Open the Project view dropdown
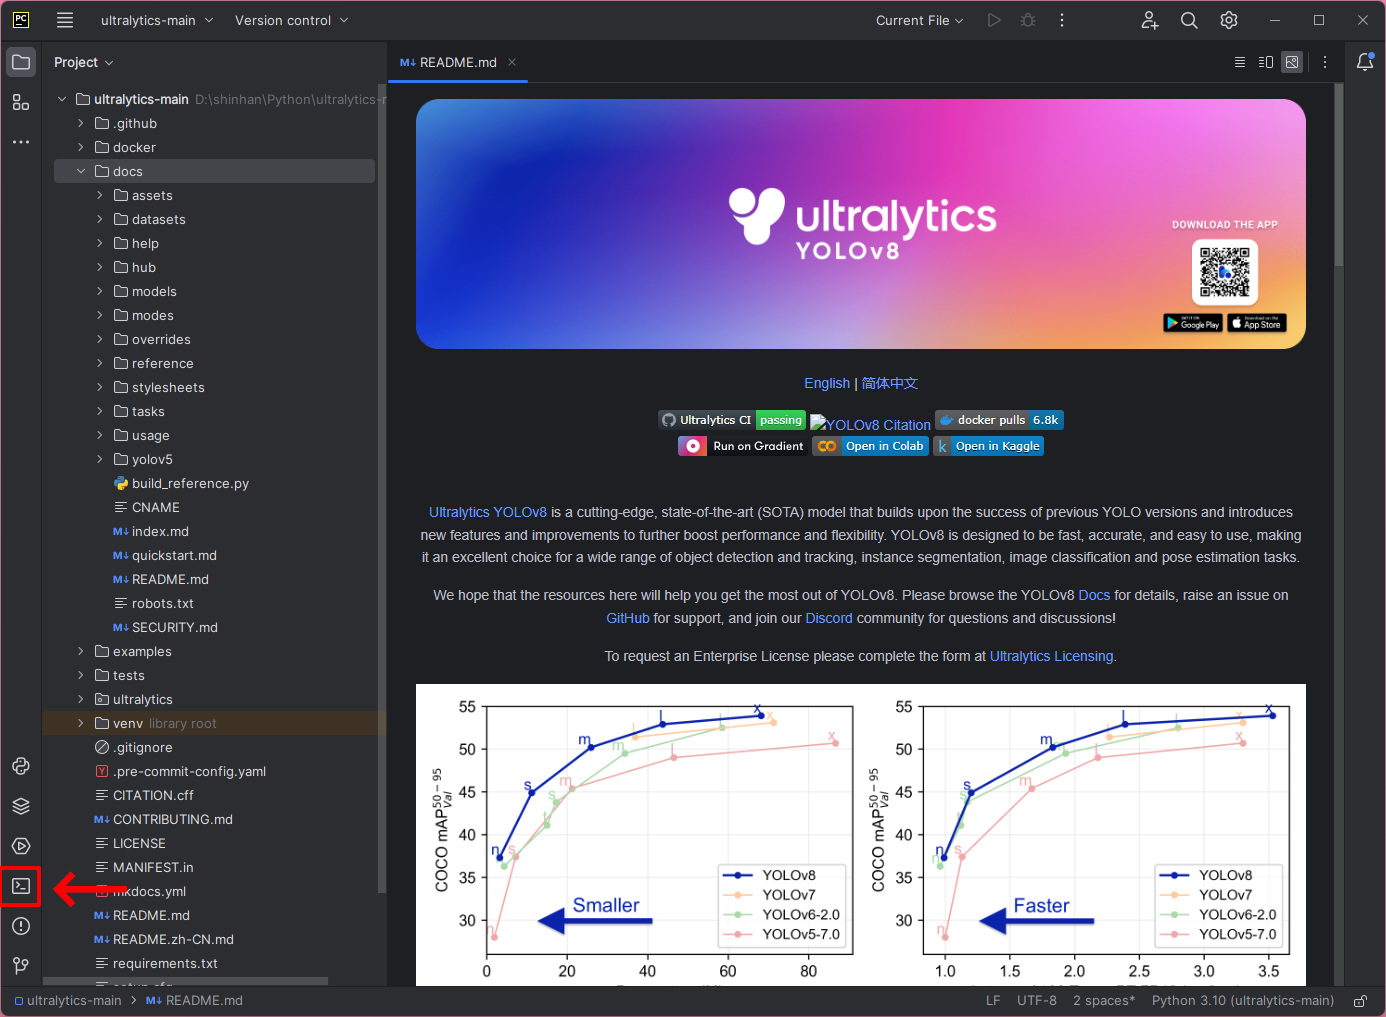 (84, 62)
